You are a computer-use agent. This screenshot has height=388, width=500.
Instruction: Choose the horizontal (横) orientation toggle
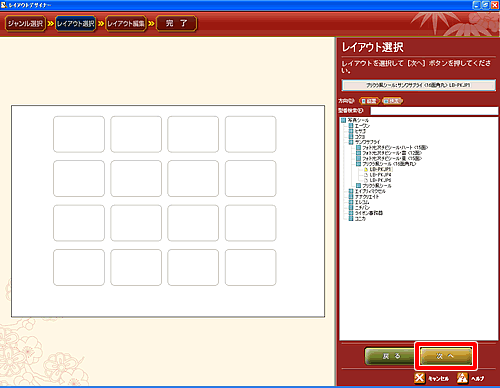point(392,101)
